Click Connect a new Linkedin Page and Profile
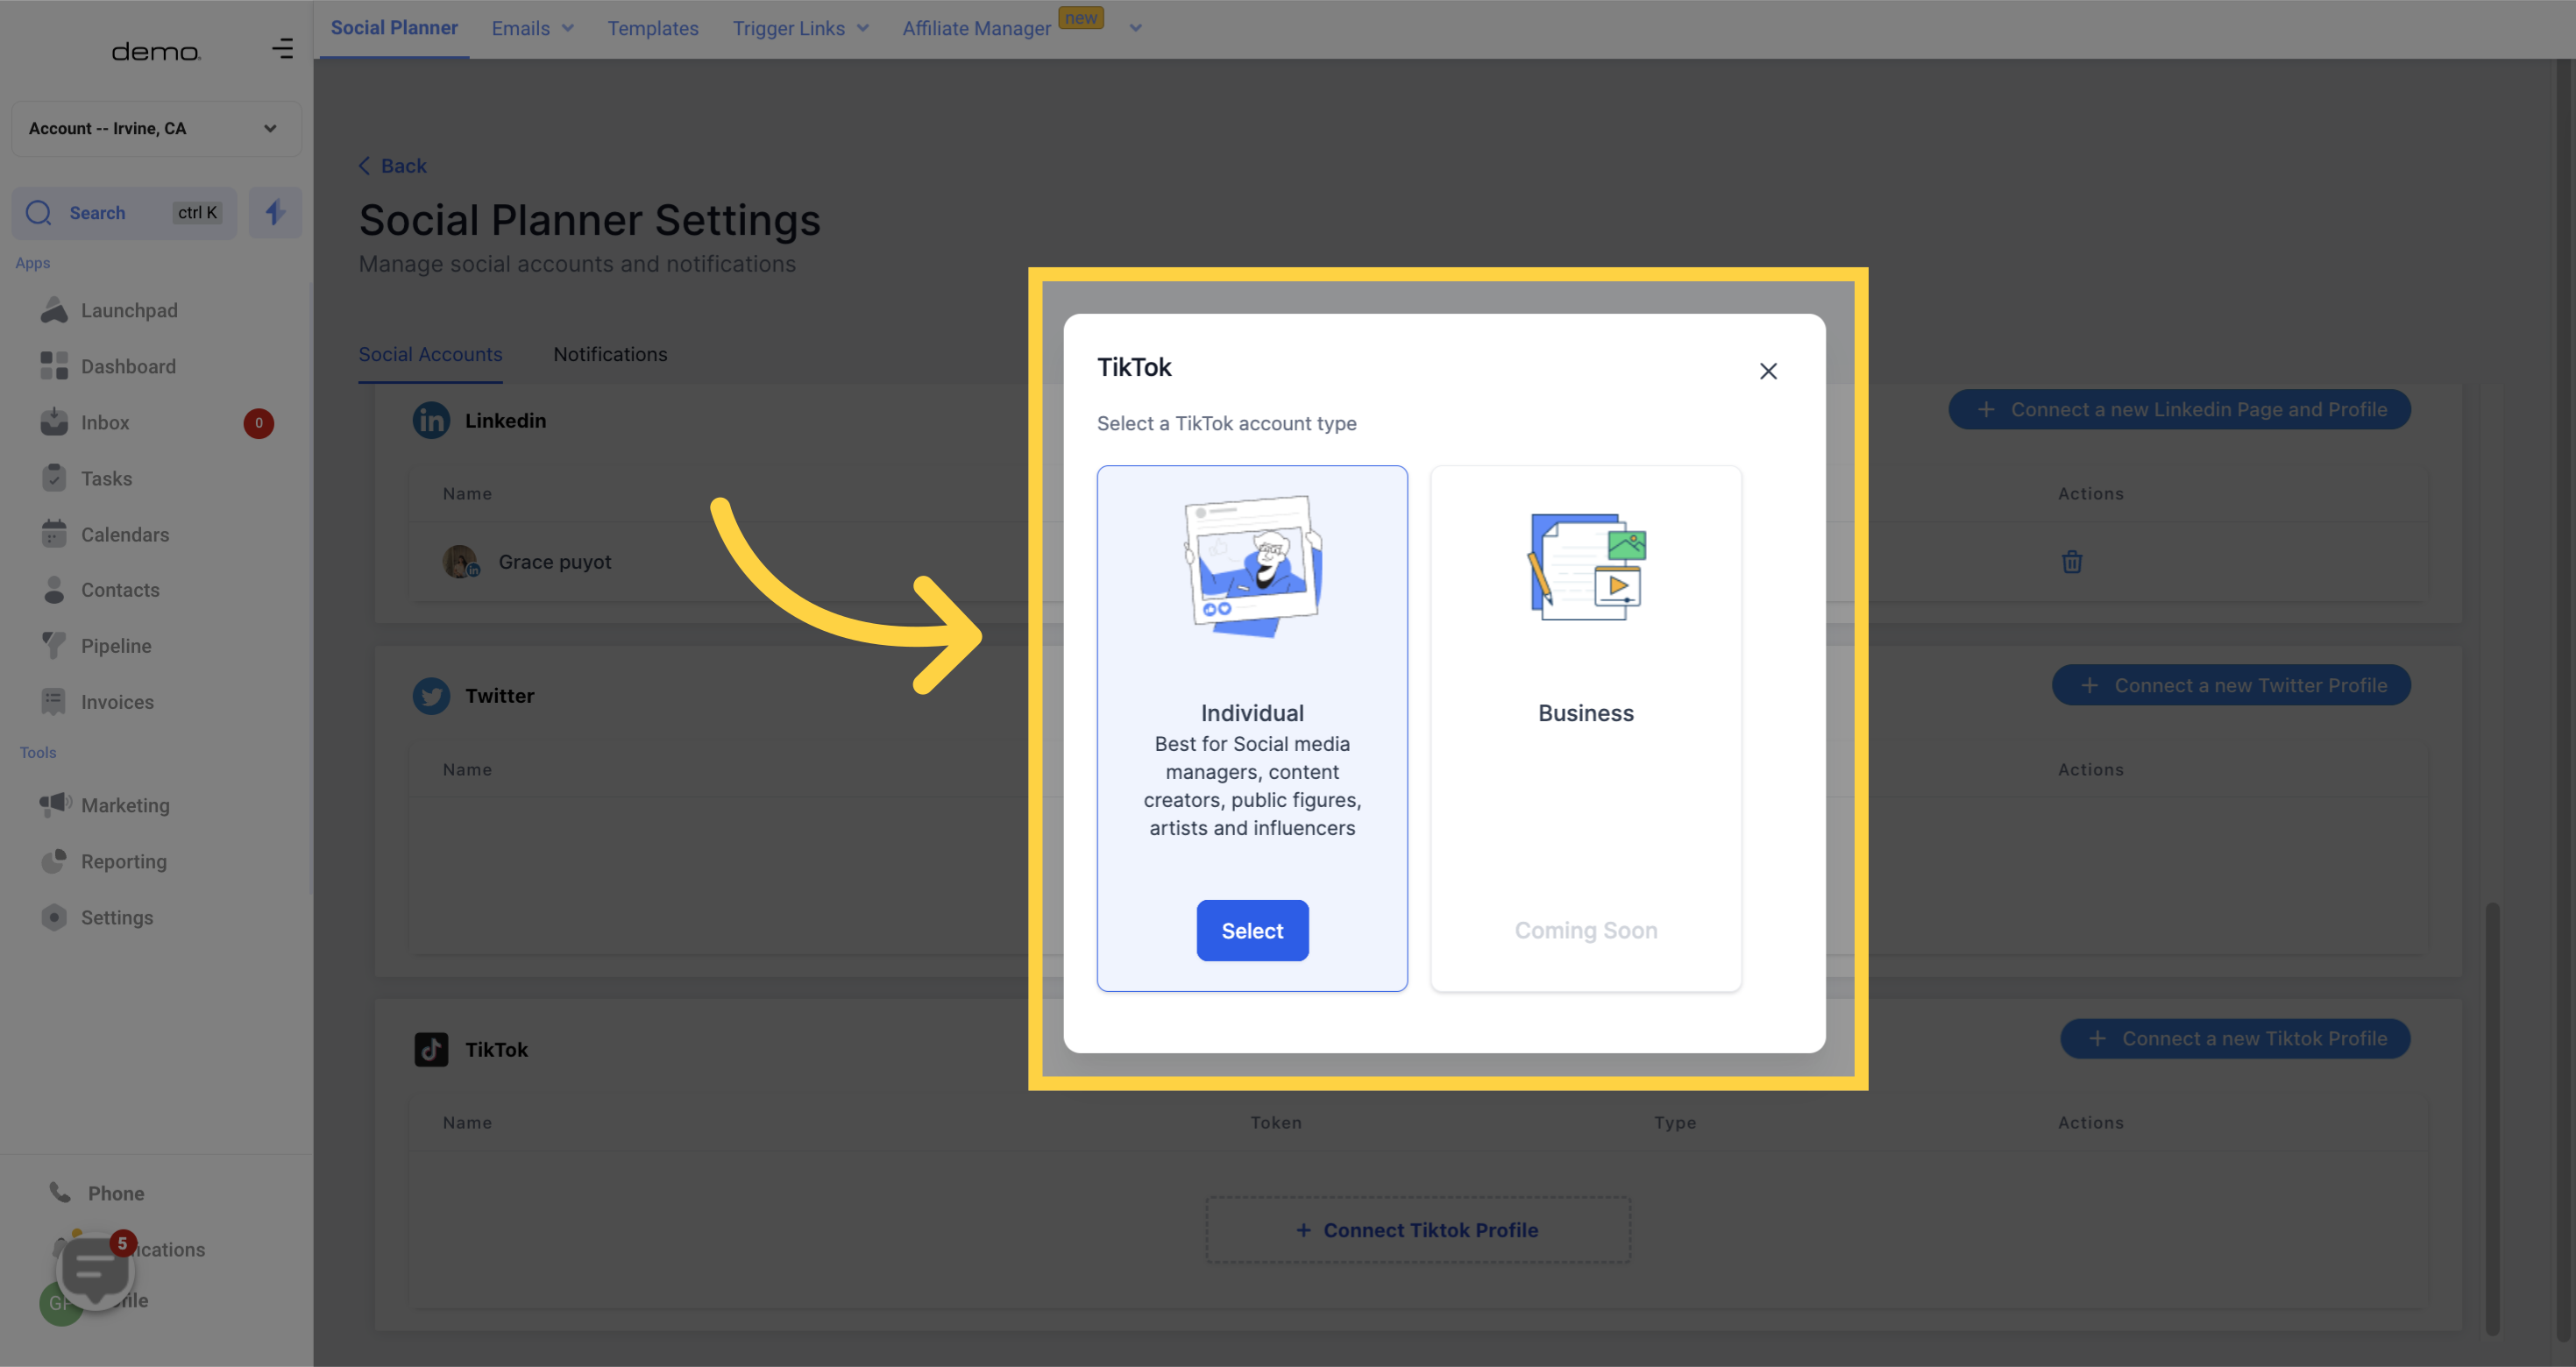Viewport: 2576px width, 1367px height. 2179,409
